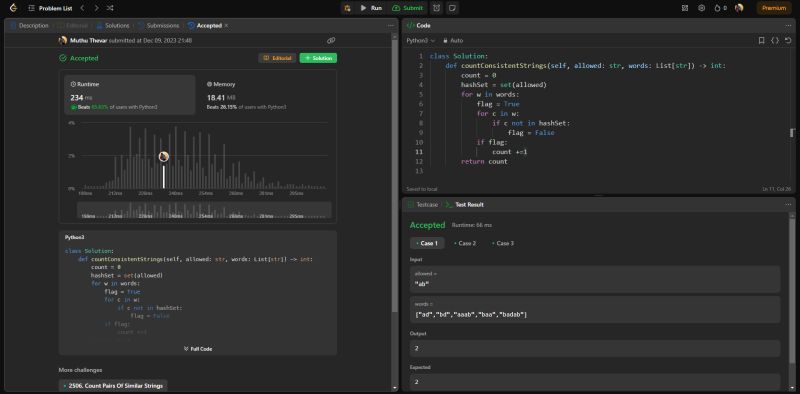
Task: Go to the previous problem arrow
Action: pos(83,8)
